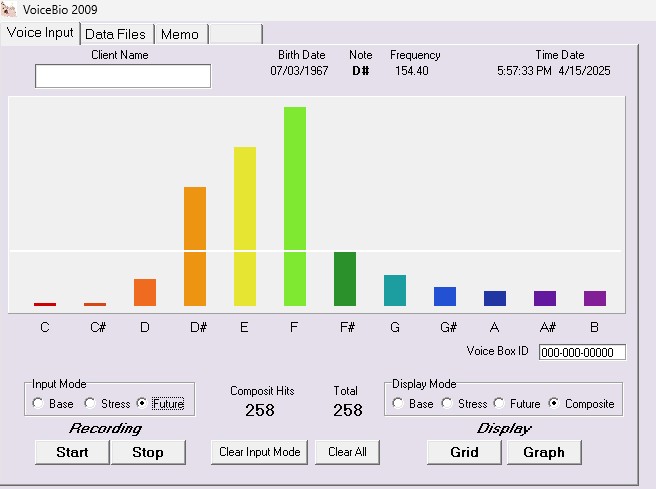Show the Grid display
656x489 pixels.
pos(464,452)
